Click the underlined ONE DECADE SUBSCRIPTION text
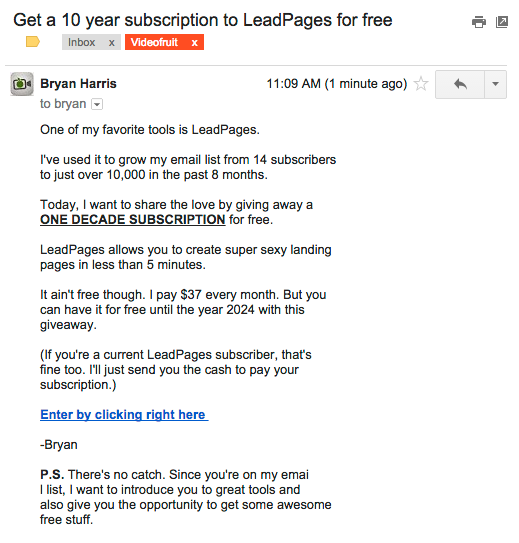 point(133,220)
